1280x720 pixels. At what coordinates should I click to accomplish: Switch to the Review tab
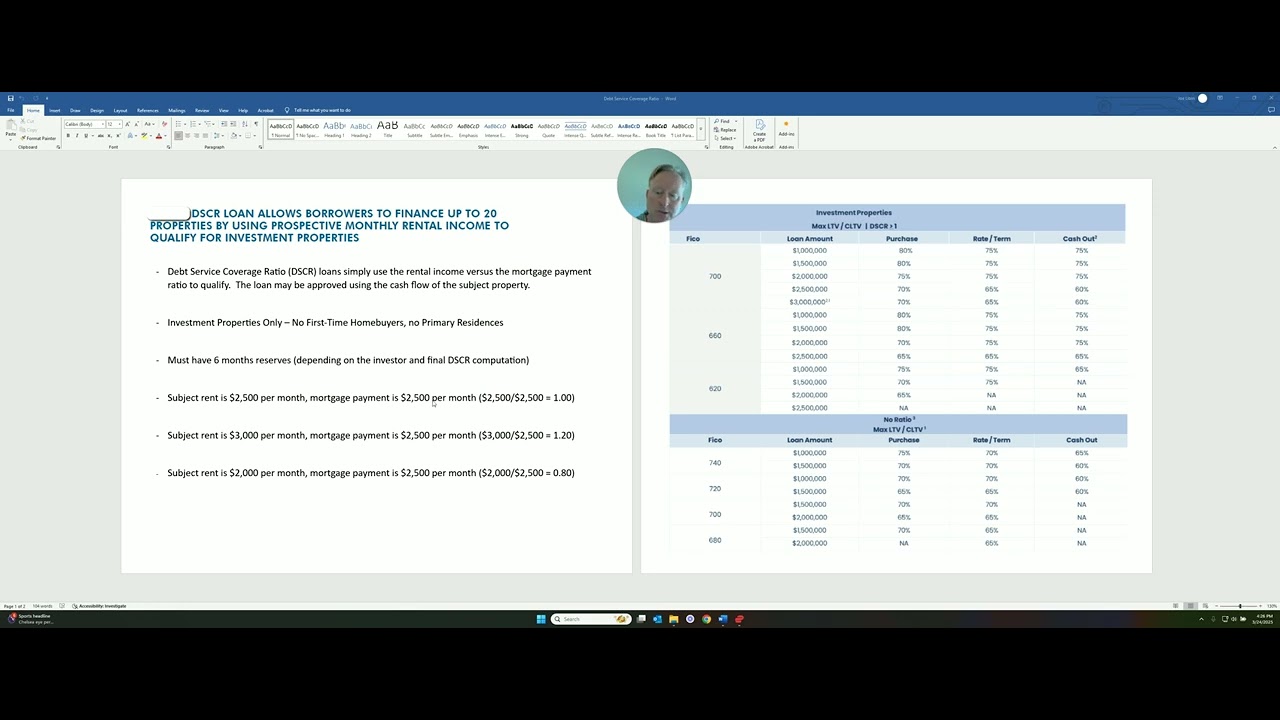[202, 110]
